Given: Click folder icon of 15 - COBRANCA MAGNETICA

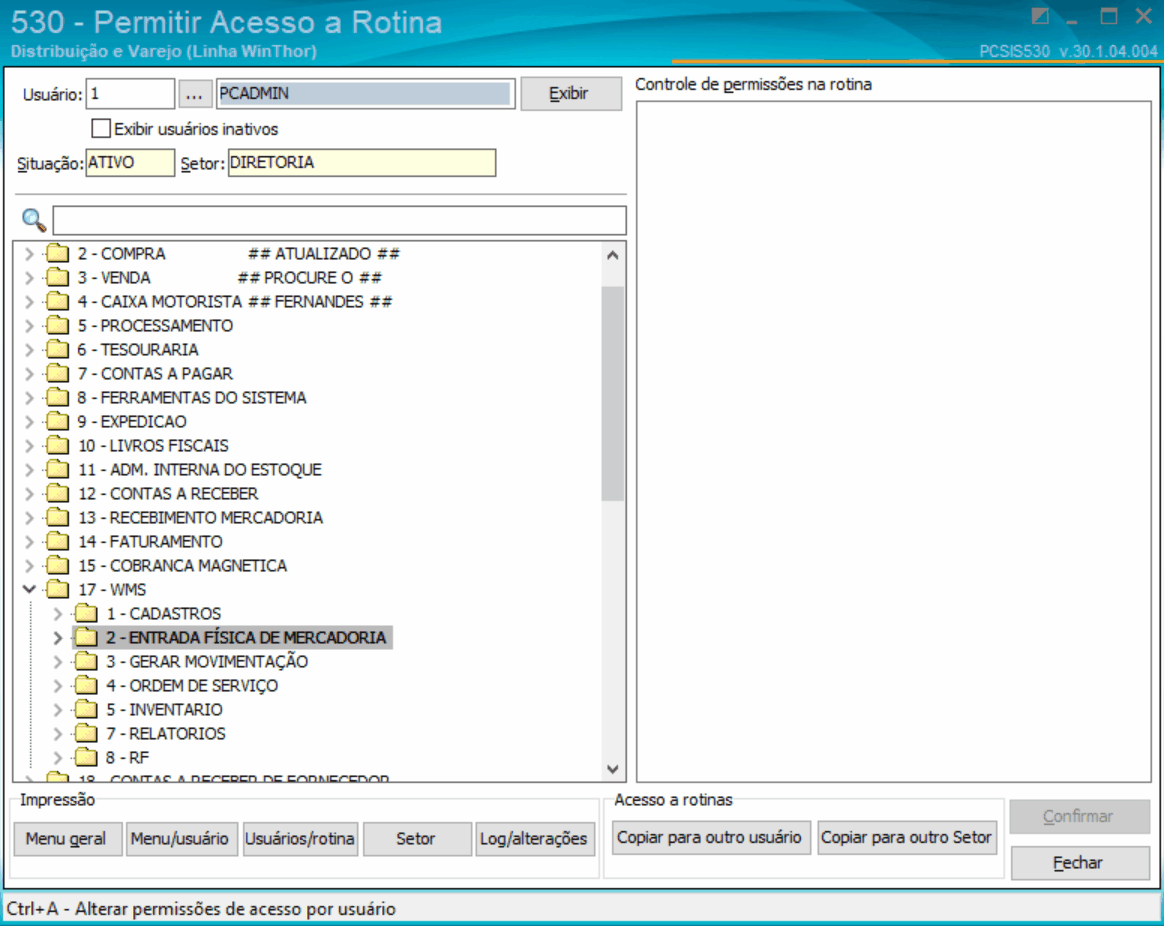Looking at the screenshot, I should [57, 566].
